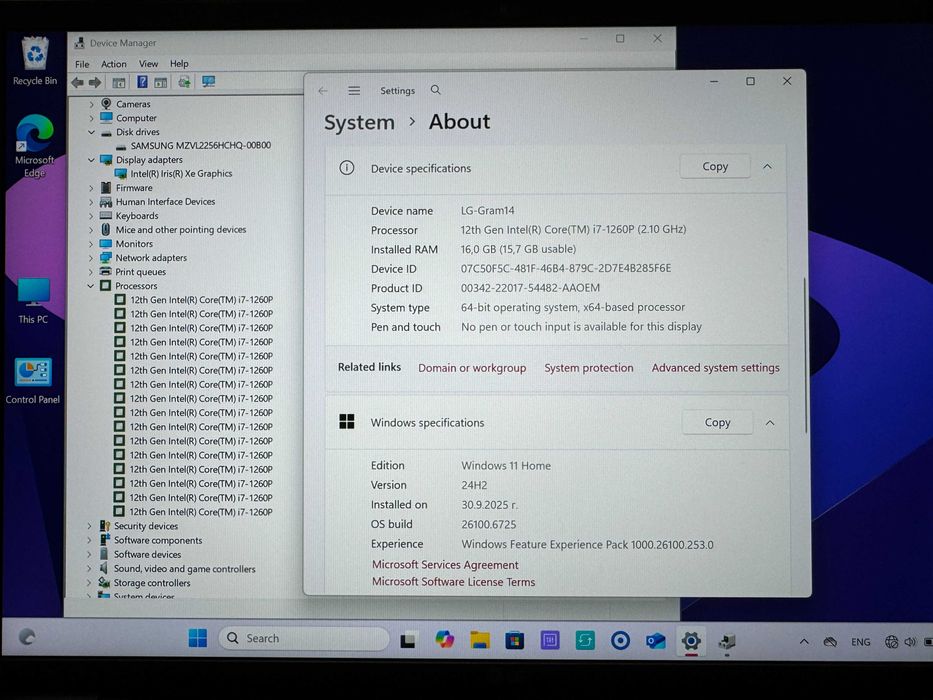This screenshot has height=700, width=933.
Task: Click the teal sync app icon on taskbar
Action: pos(585,640)
